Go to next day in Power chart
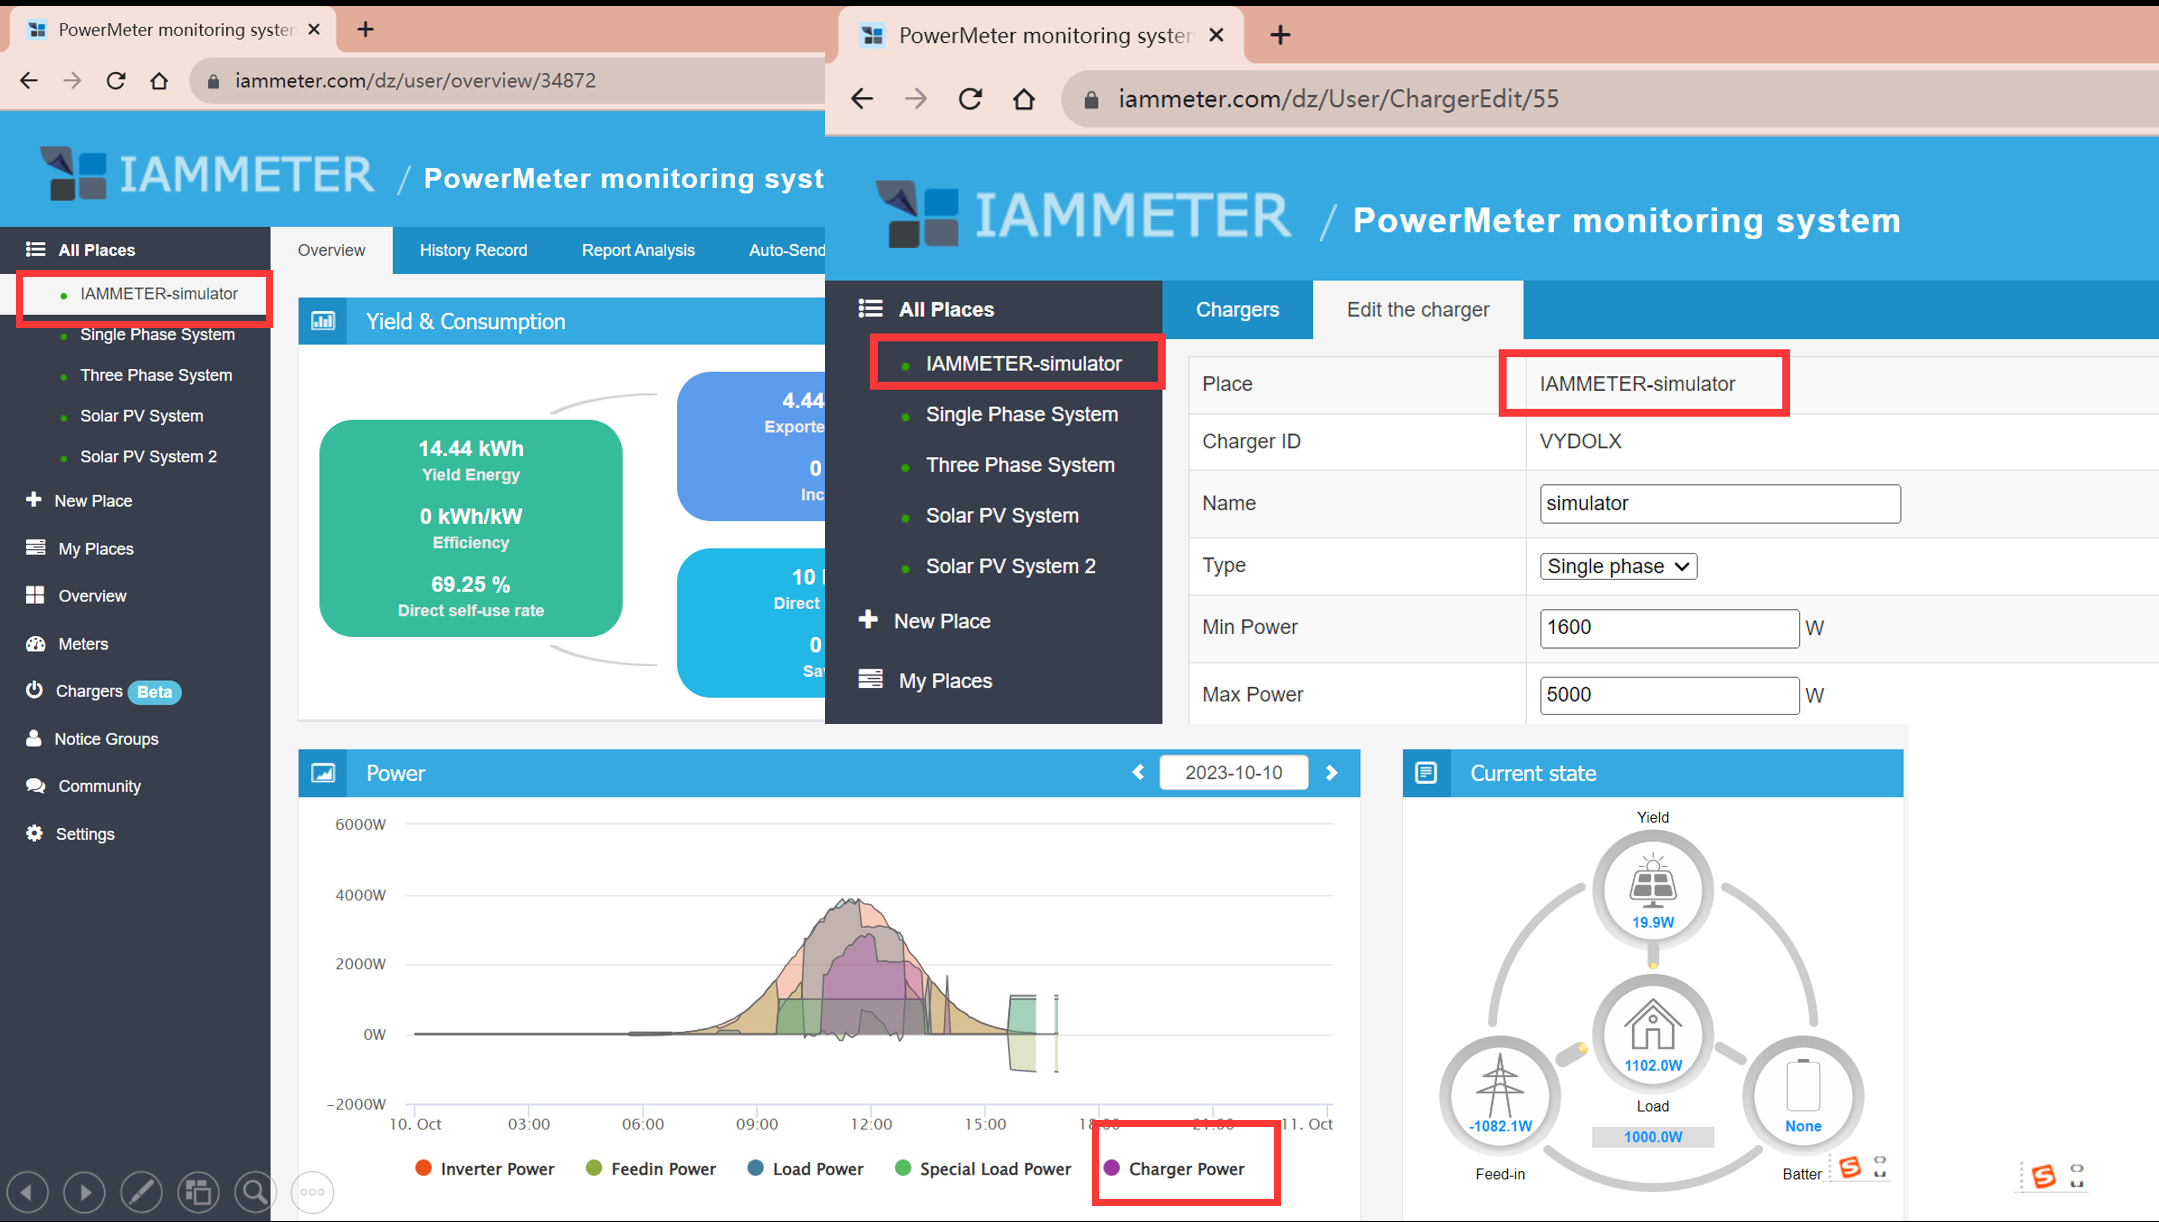The image size is (2159, 1222). point(1331,773)
